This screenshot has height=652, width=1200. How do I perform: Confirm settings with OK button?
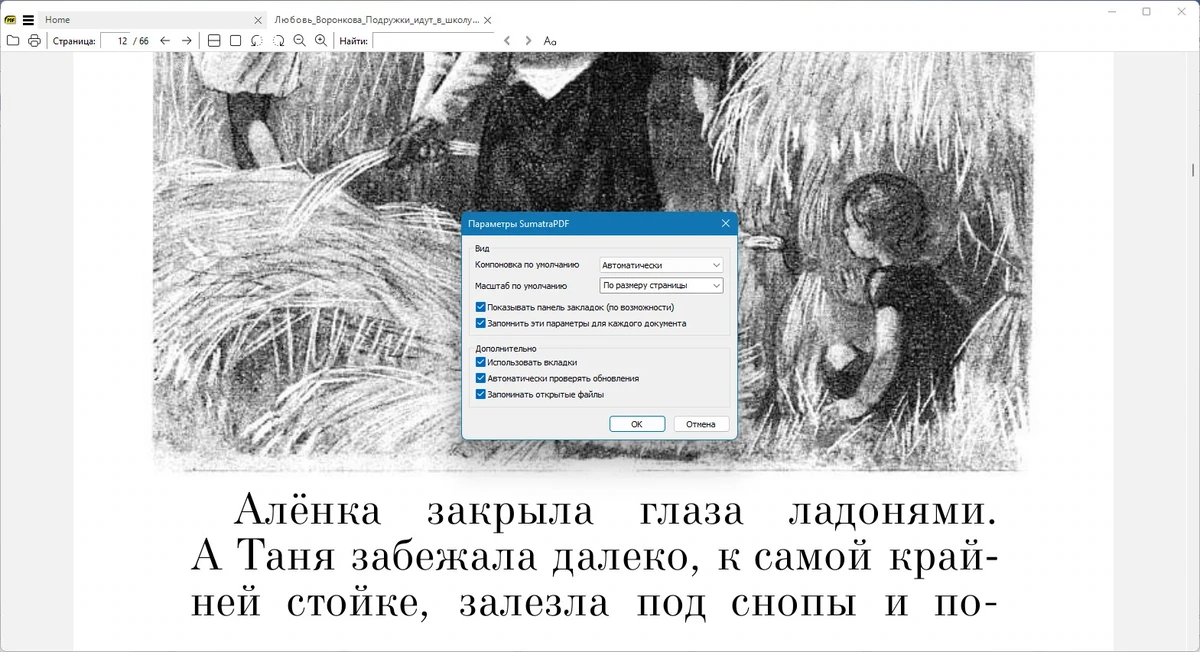637,424
